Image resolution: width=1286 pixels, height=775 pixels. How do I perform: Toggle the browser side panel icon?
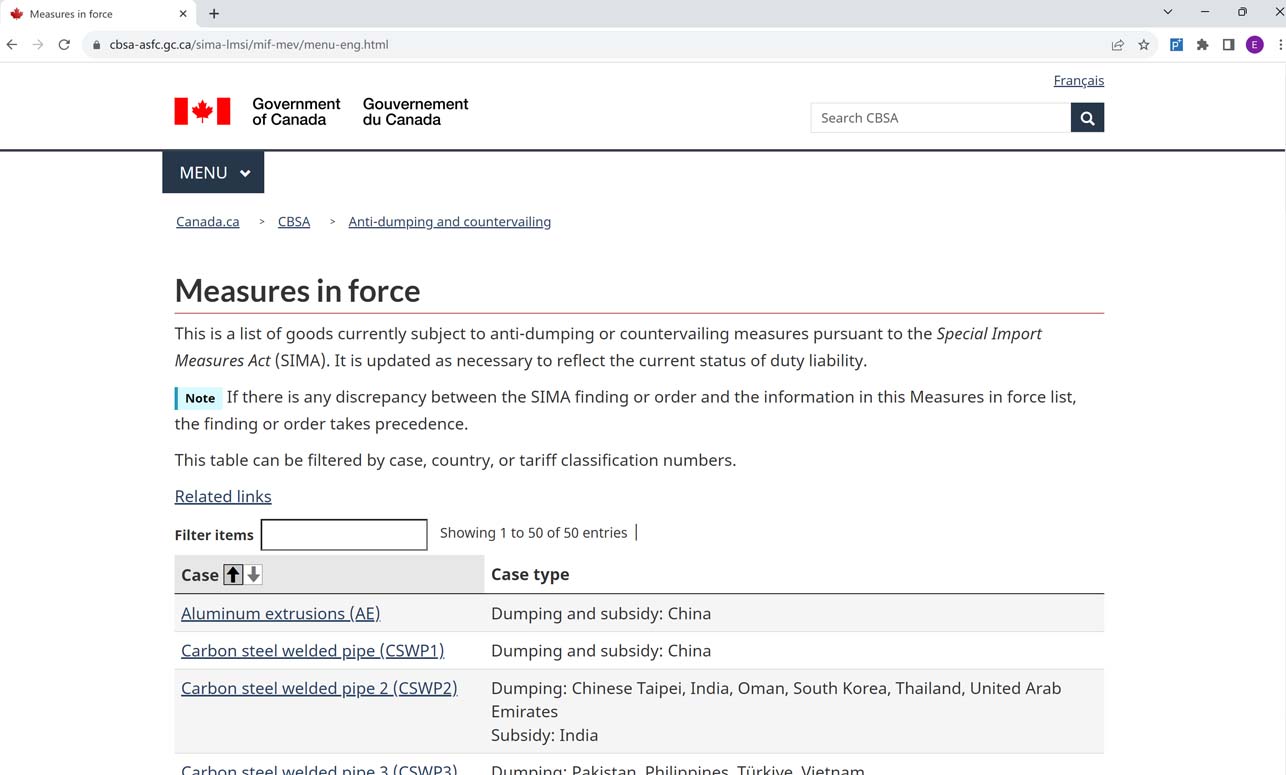point(1228,45)
